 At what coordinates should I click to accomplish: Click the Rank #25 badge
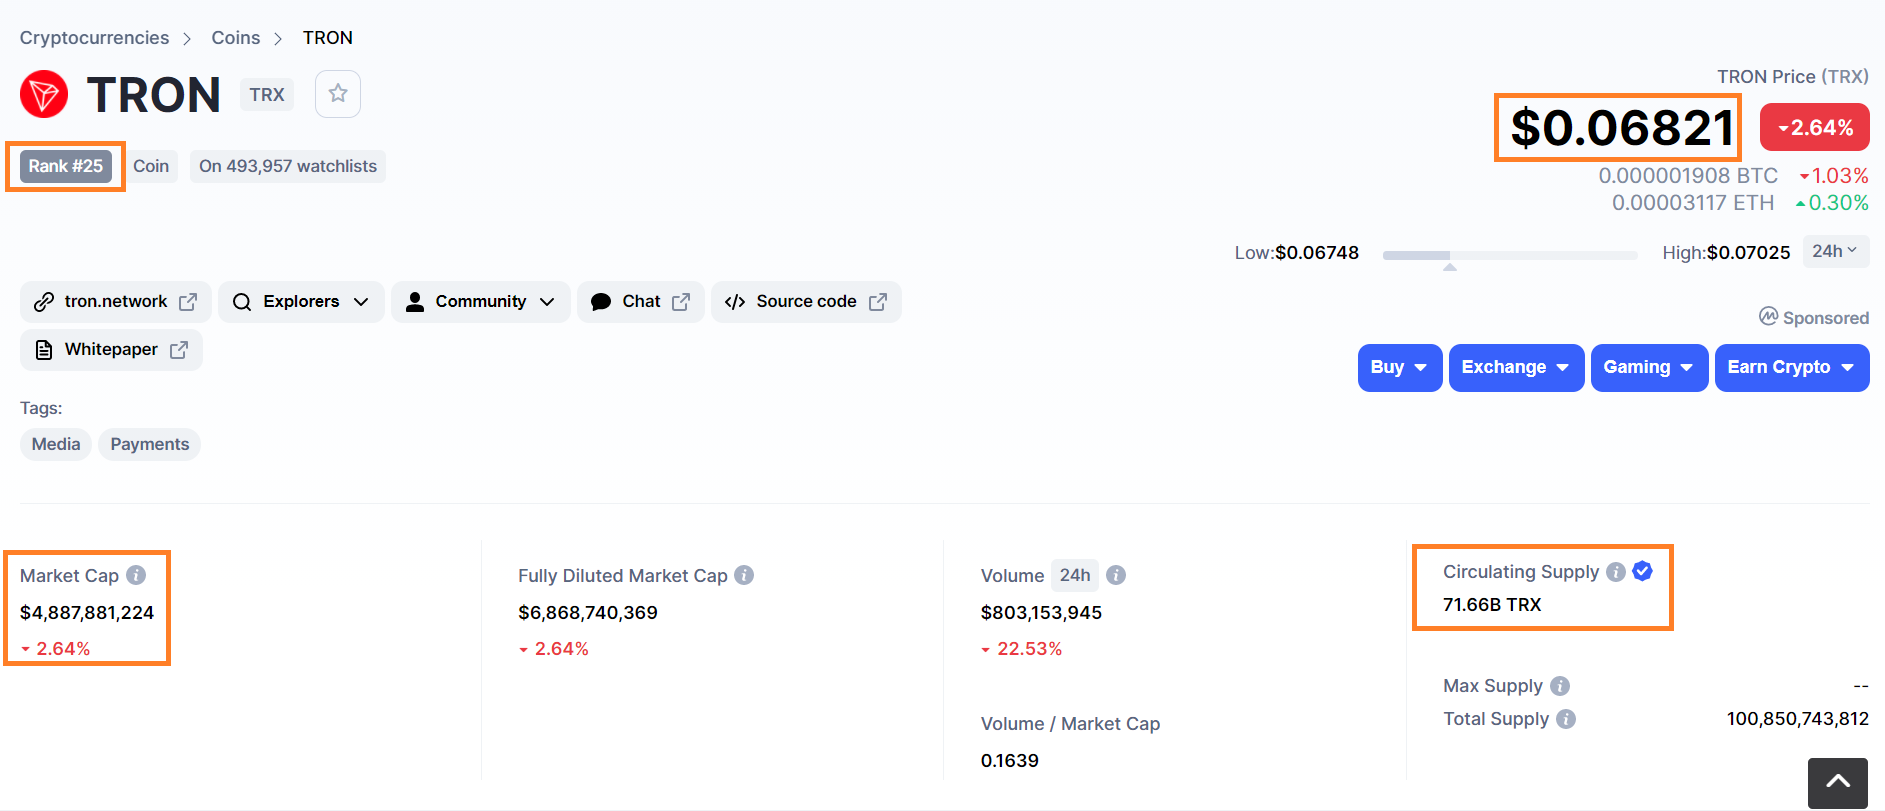tap(65, 166)
